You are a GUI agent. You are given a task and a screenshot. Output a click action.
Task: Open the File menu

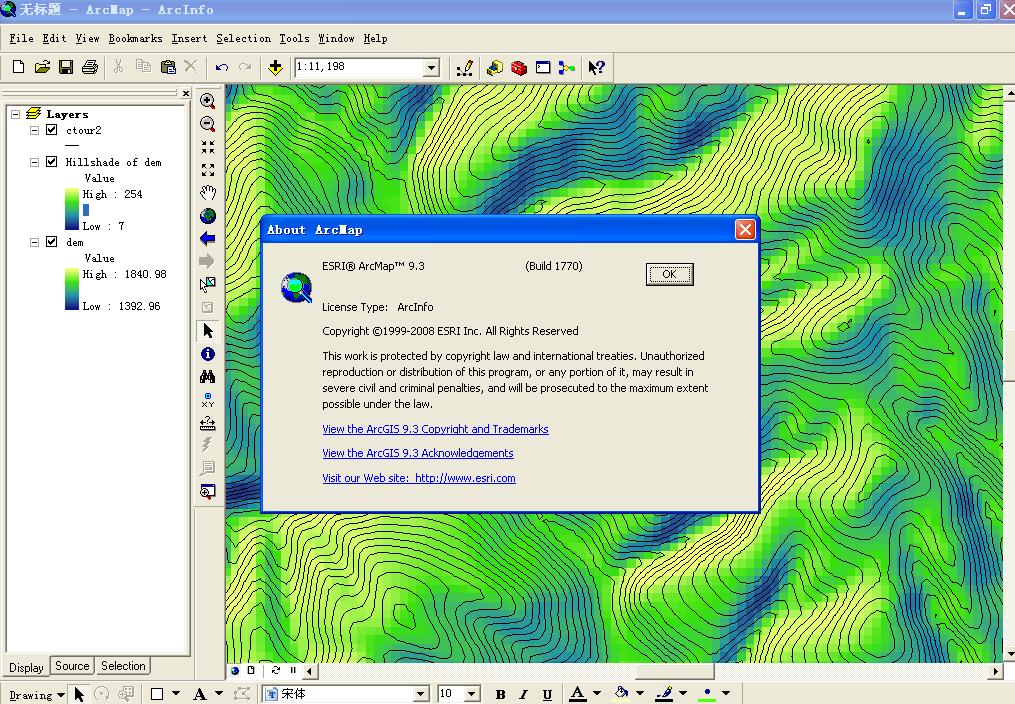click(x=21, y=38)
